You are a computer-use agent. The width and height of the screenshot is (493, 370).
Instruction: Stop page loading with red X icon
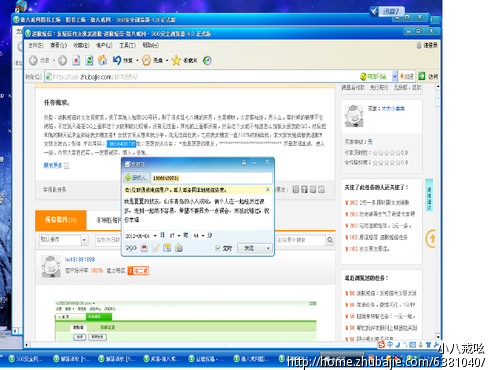(76, 60)
